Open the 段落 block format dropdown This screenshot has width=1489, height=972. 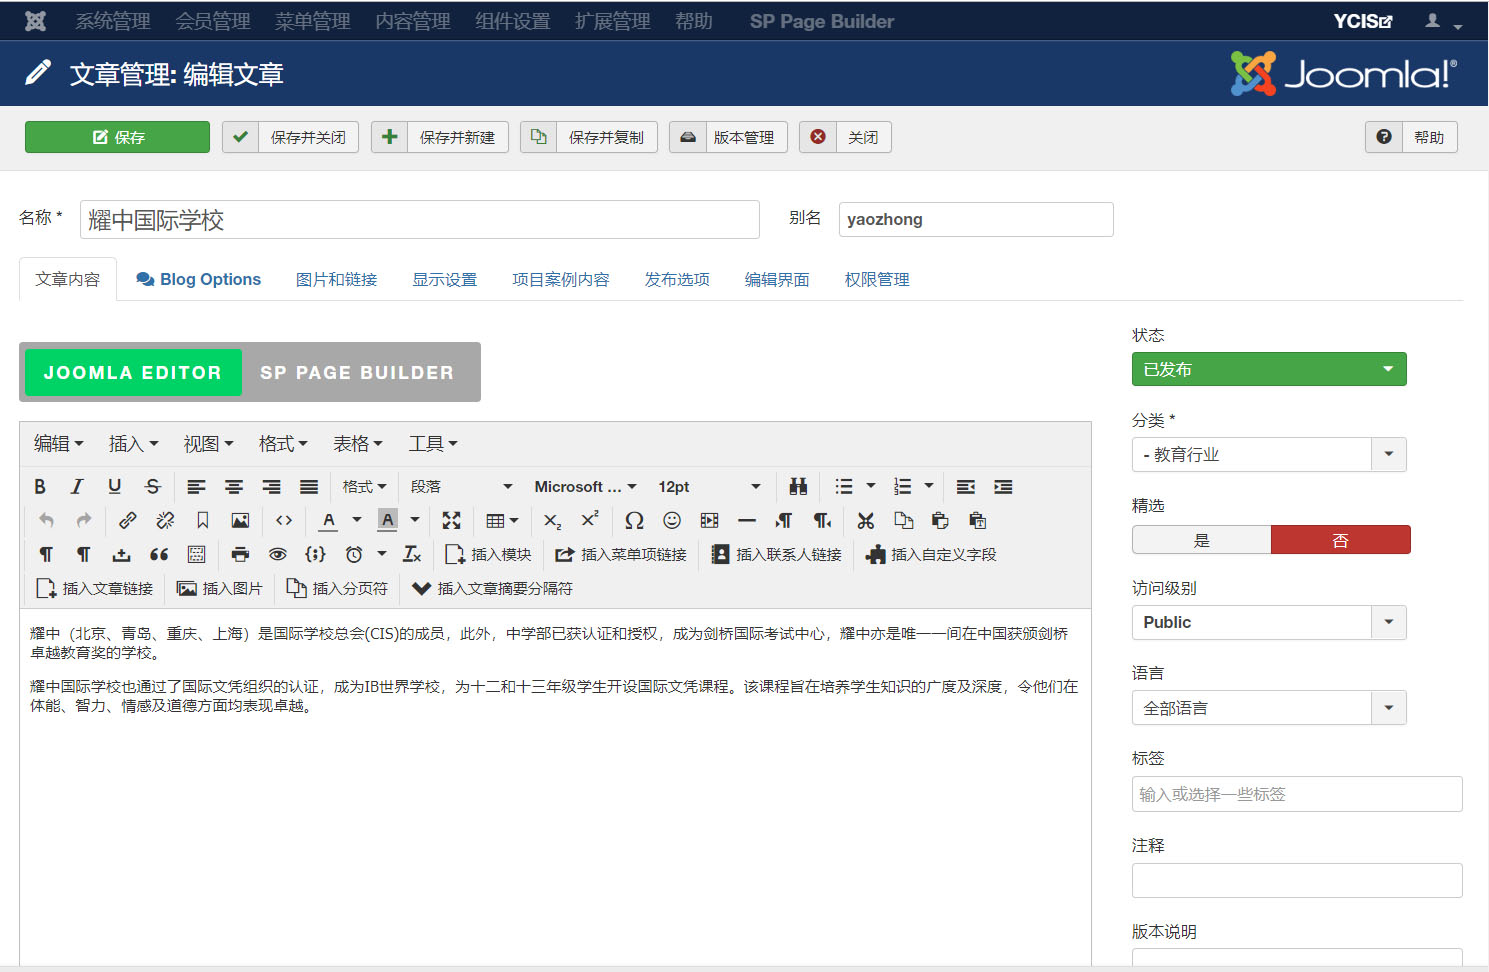(x=461, y=487)
